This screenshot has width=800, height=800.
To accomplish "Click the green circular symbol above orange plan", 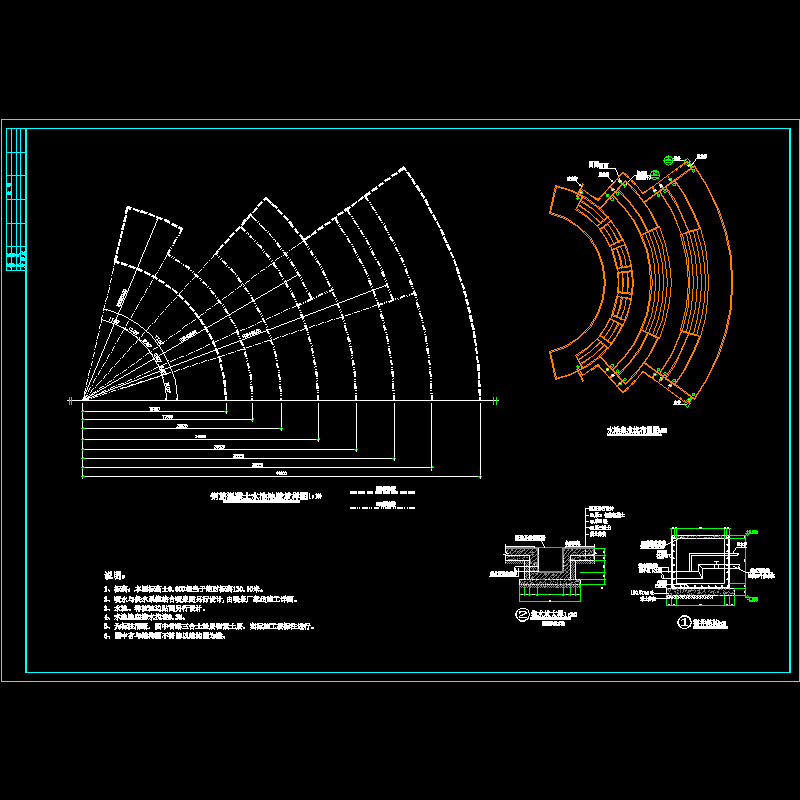I will (x=668, y=160).
